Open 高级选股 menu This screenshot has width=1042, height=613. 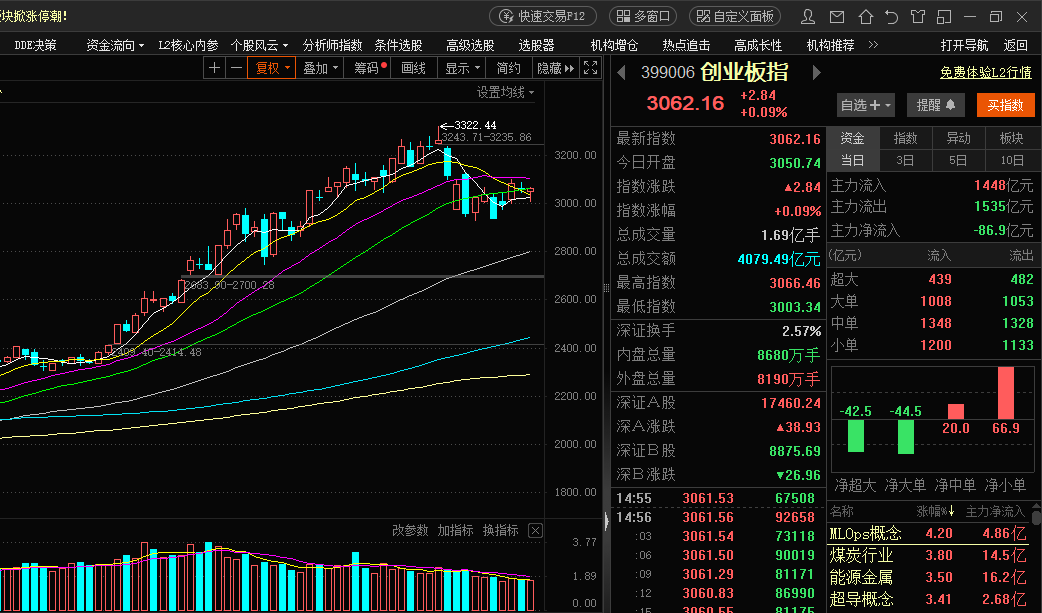pos(470,45)
